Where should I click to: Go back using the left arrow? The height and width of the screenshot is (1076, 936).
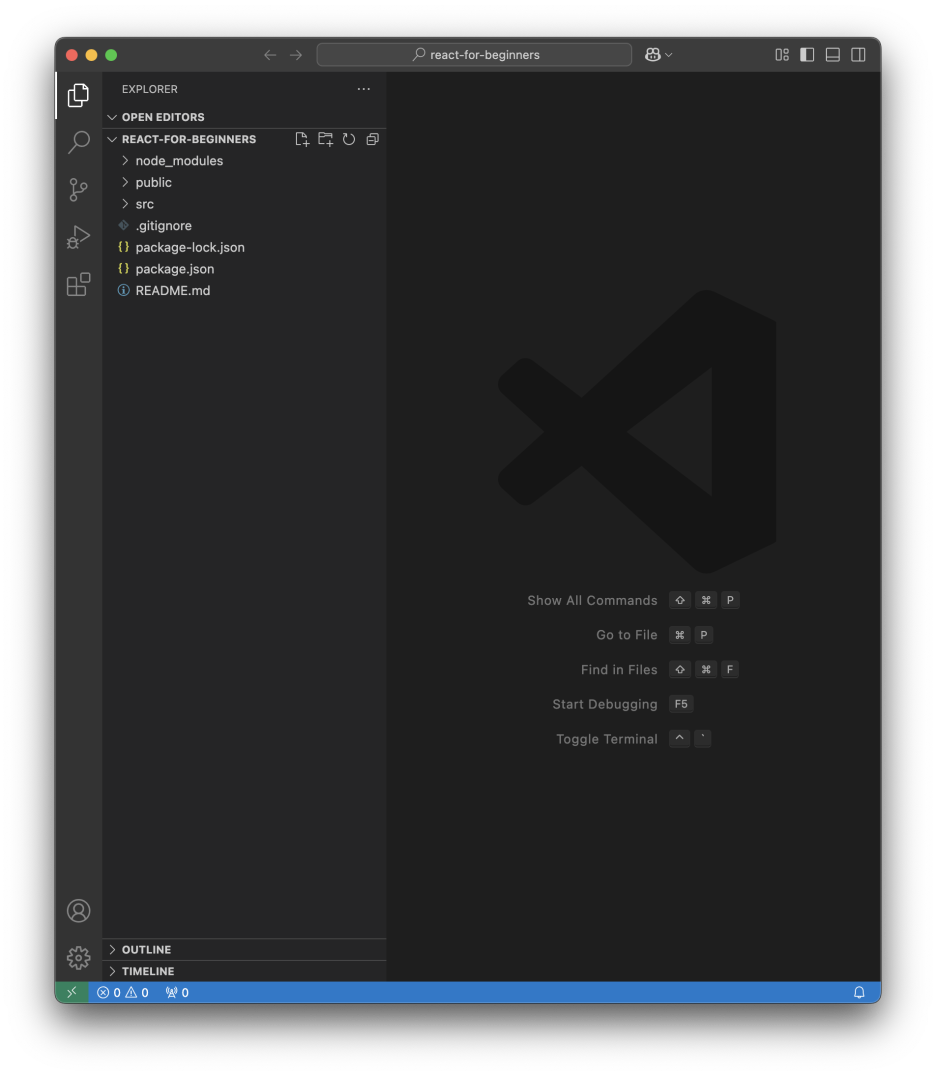click(270, 55)
